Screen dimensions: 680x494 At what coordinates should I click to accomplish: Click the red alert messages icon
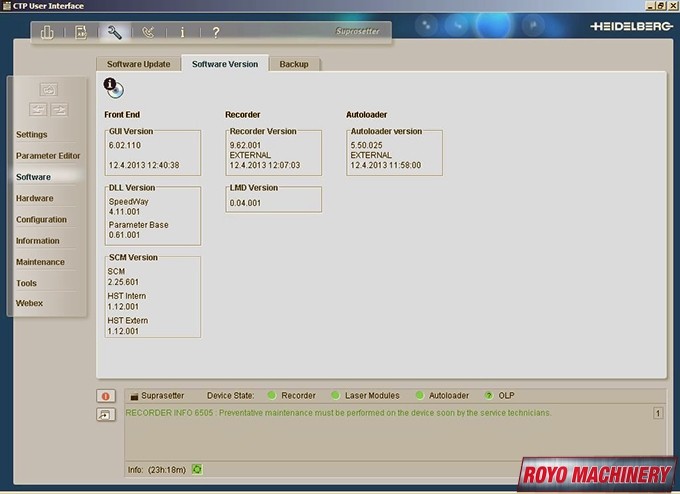(x=104, y=396)
